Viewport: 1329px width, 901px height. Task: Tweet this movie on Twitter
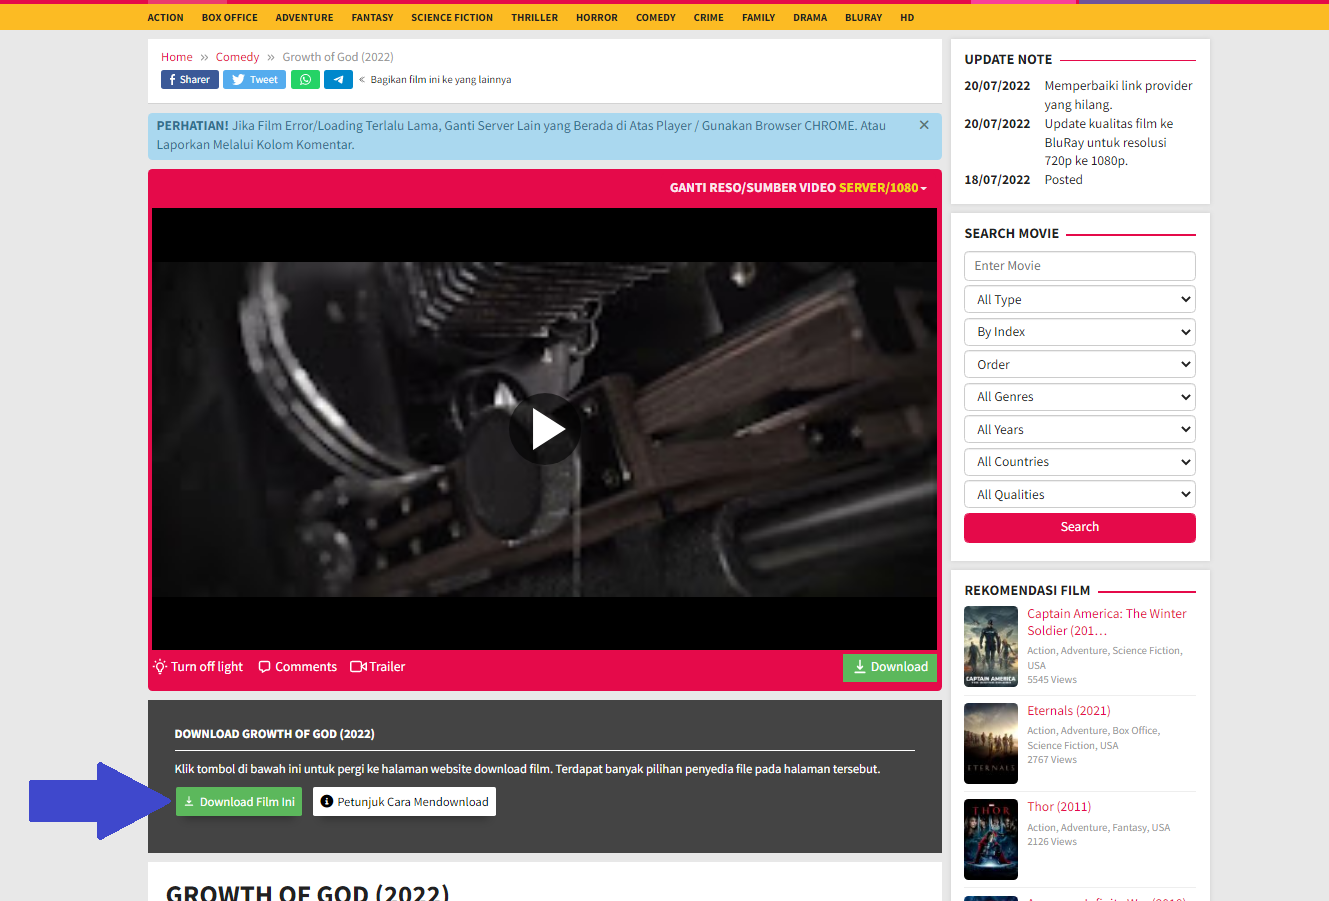pos(254,80)
